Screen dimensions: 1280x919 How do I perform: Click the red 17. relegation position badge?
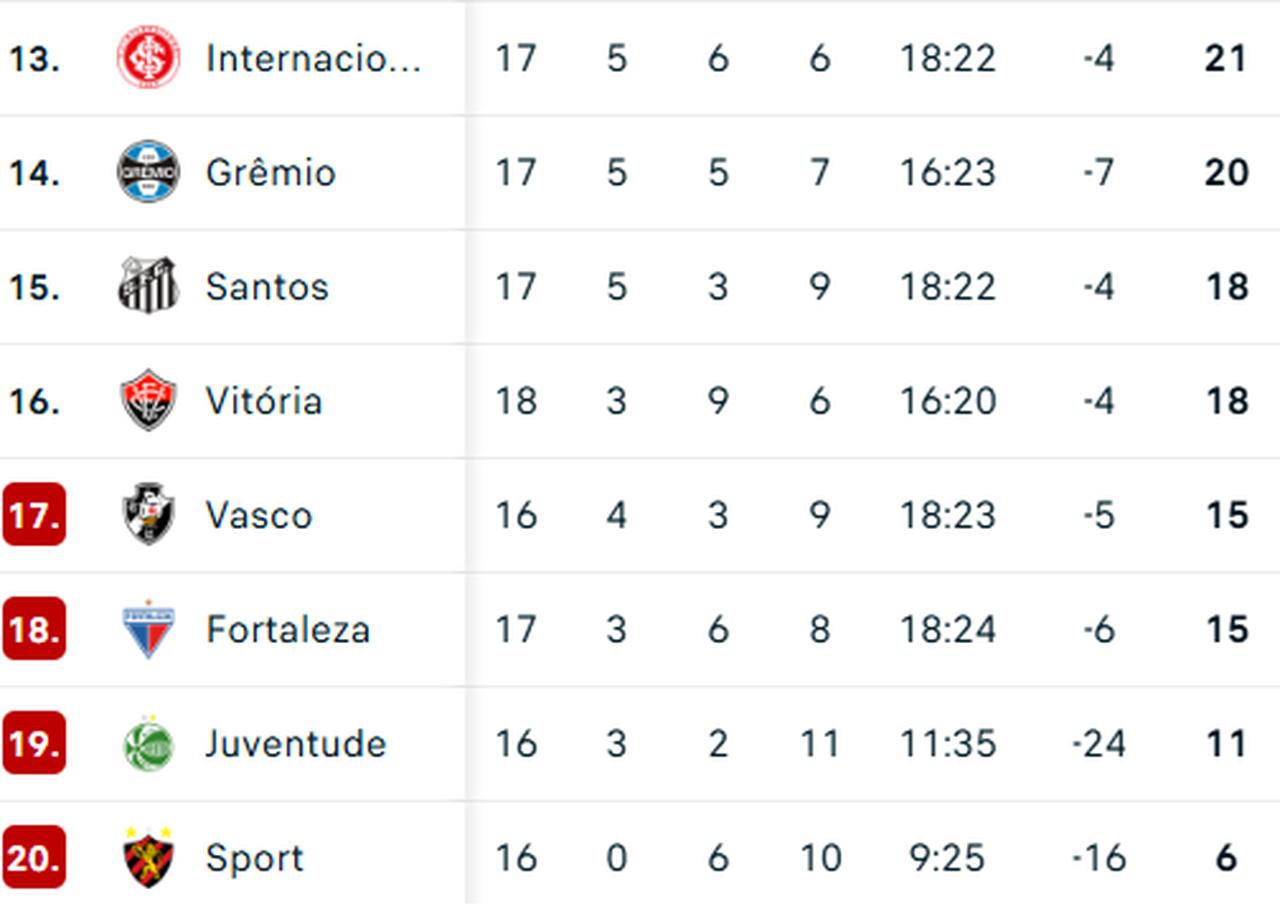click(34, 514)
